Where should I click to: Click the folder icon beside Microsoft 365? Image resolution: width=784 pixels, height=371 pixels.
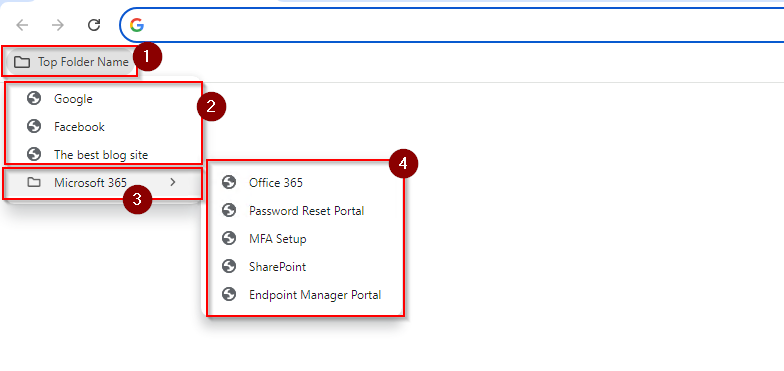click(x=34, y=182)
